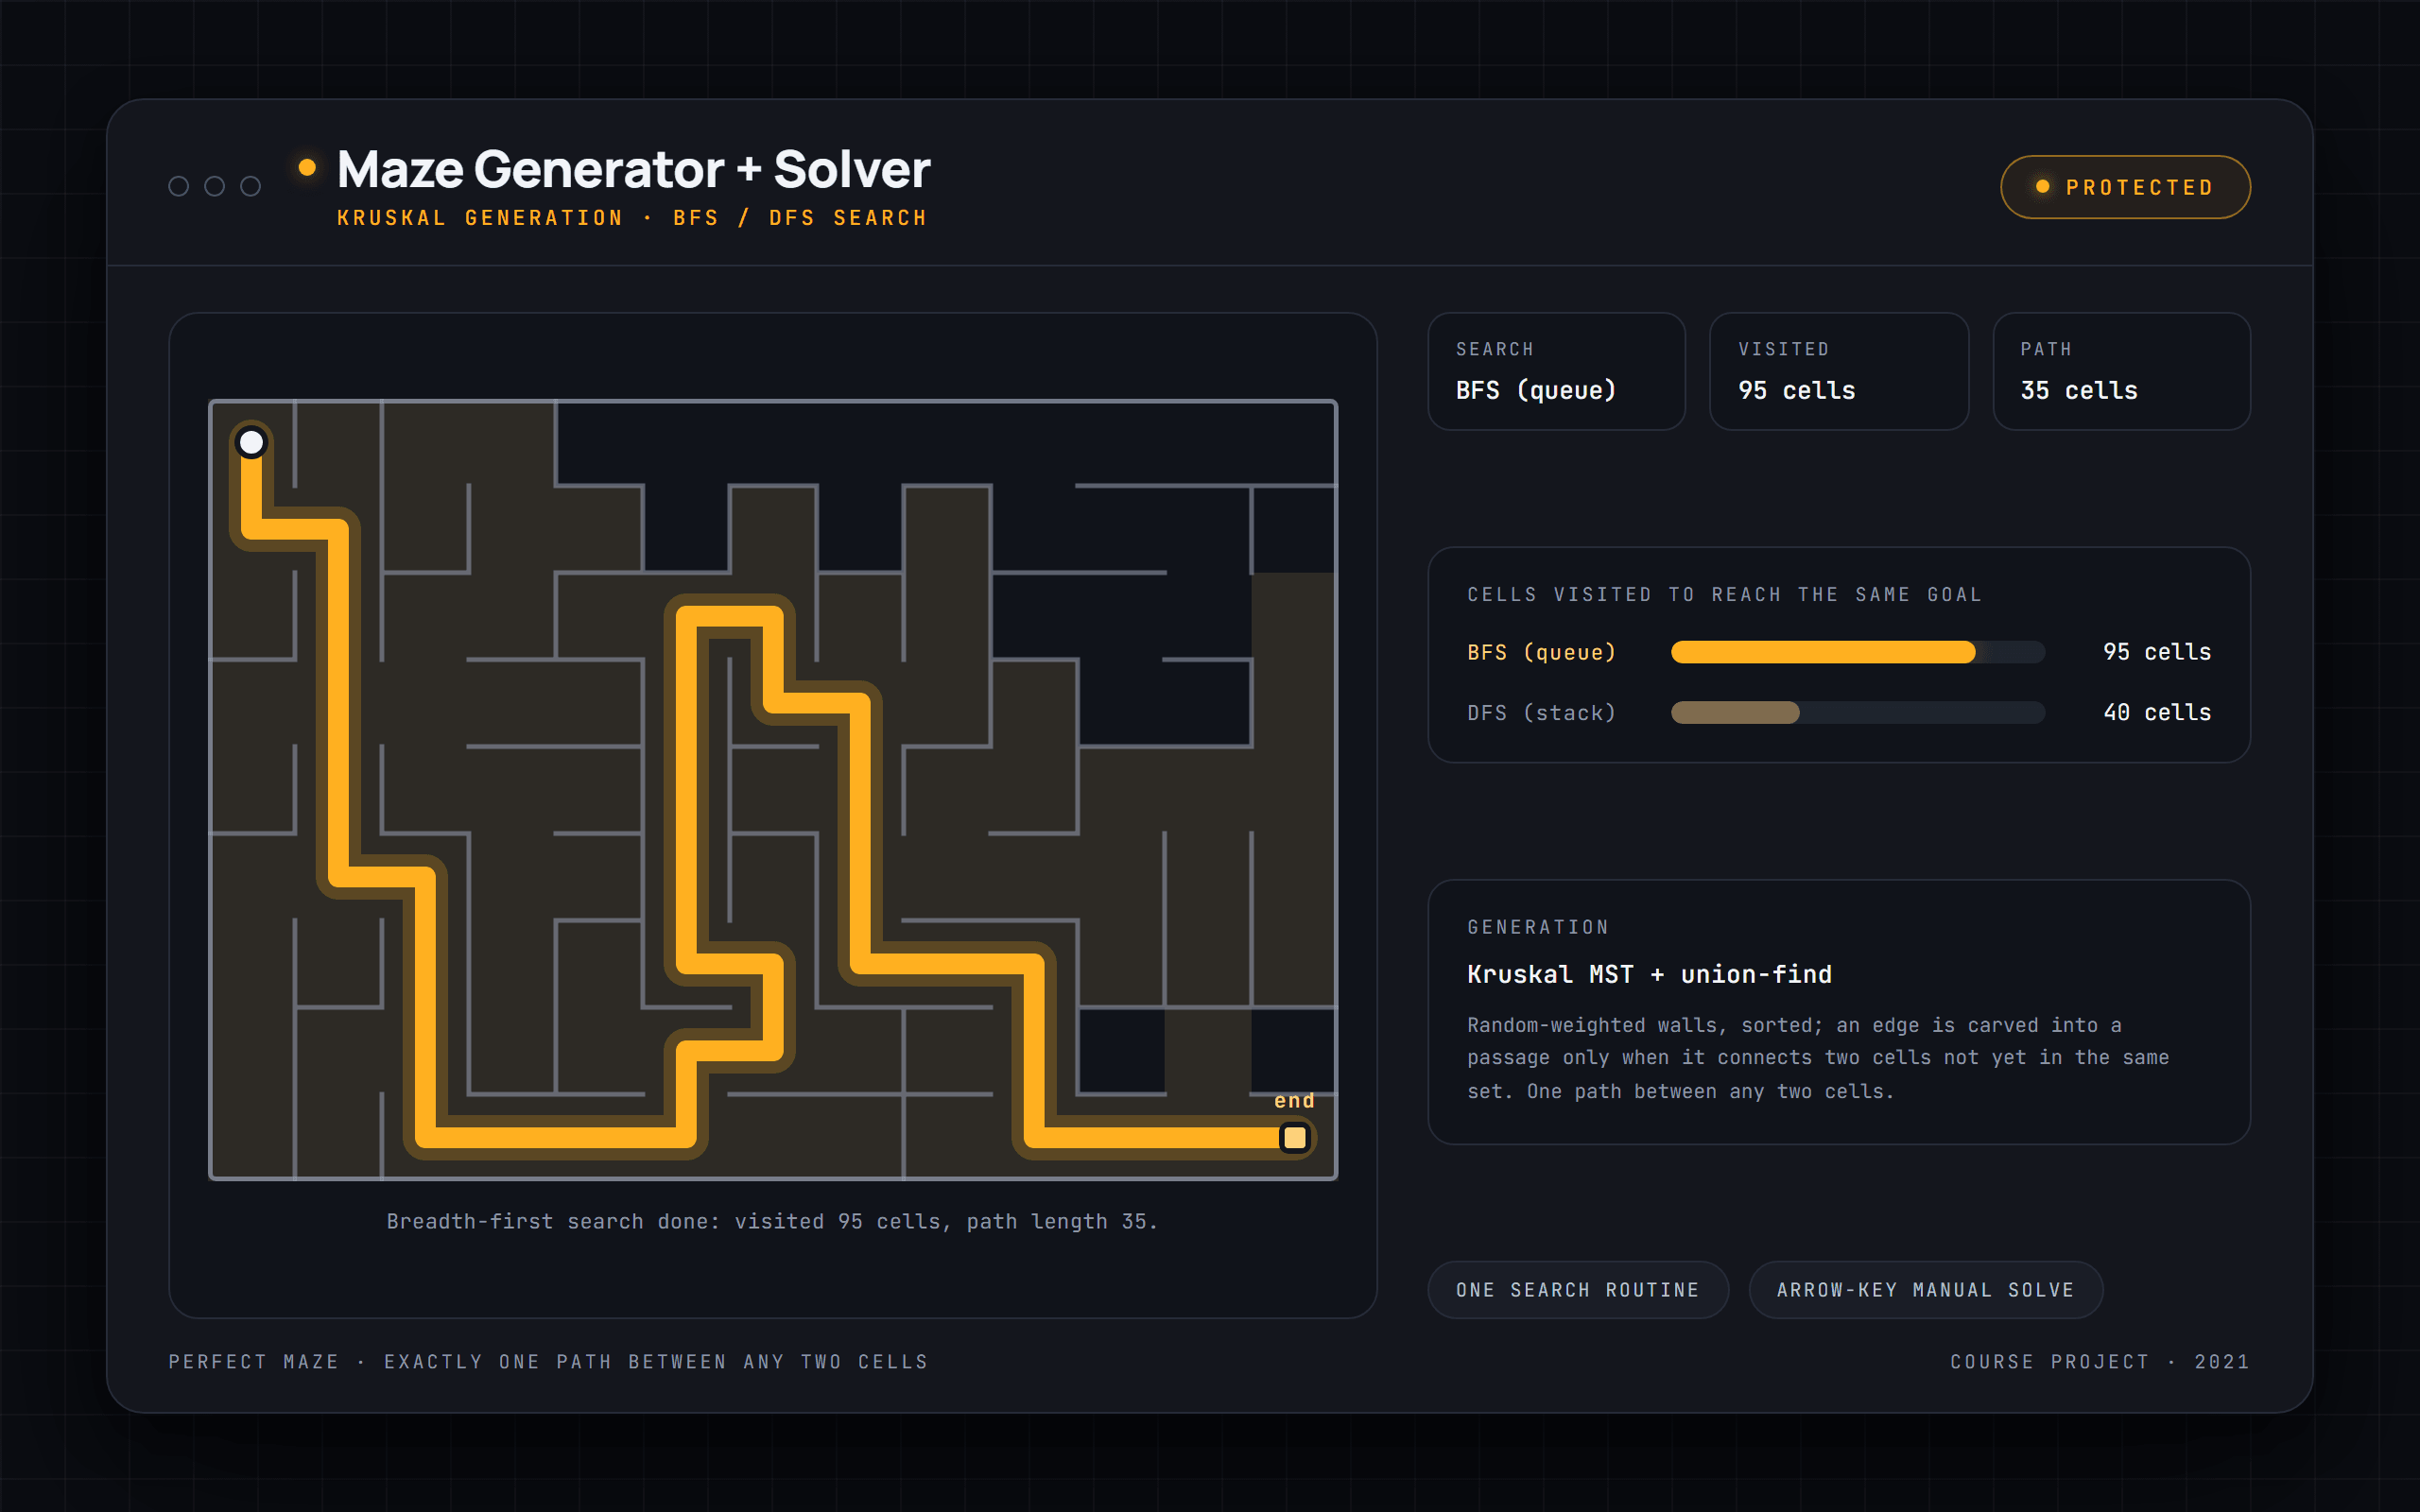Click the DFS (stack) progress bar
This screenshot has width=2420, height=1512.
point(1858,712)
